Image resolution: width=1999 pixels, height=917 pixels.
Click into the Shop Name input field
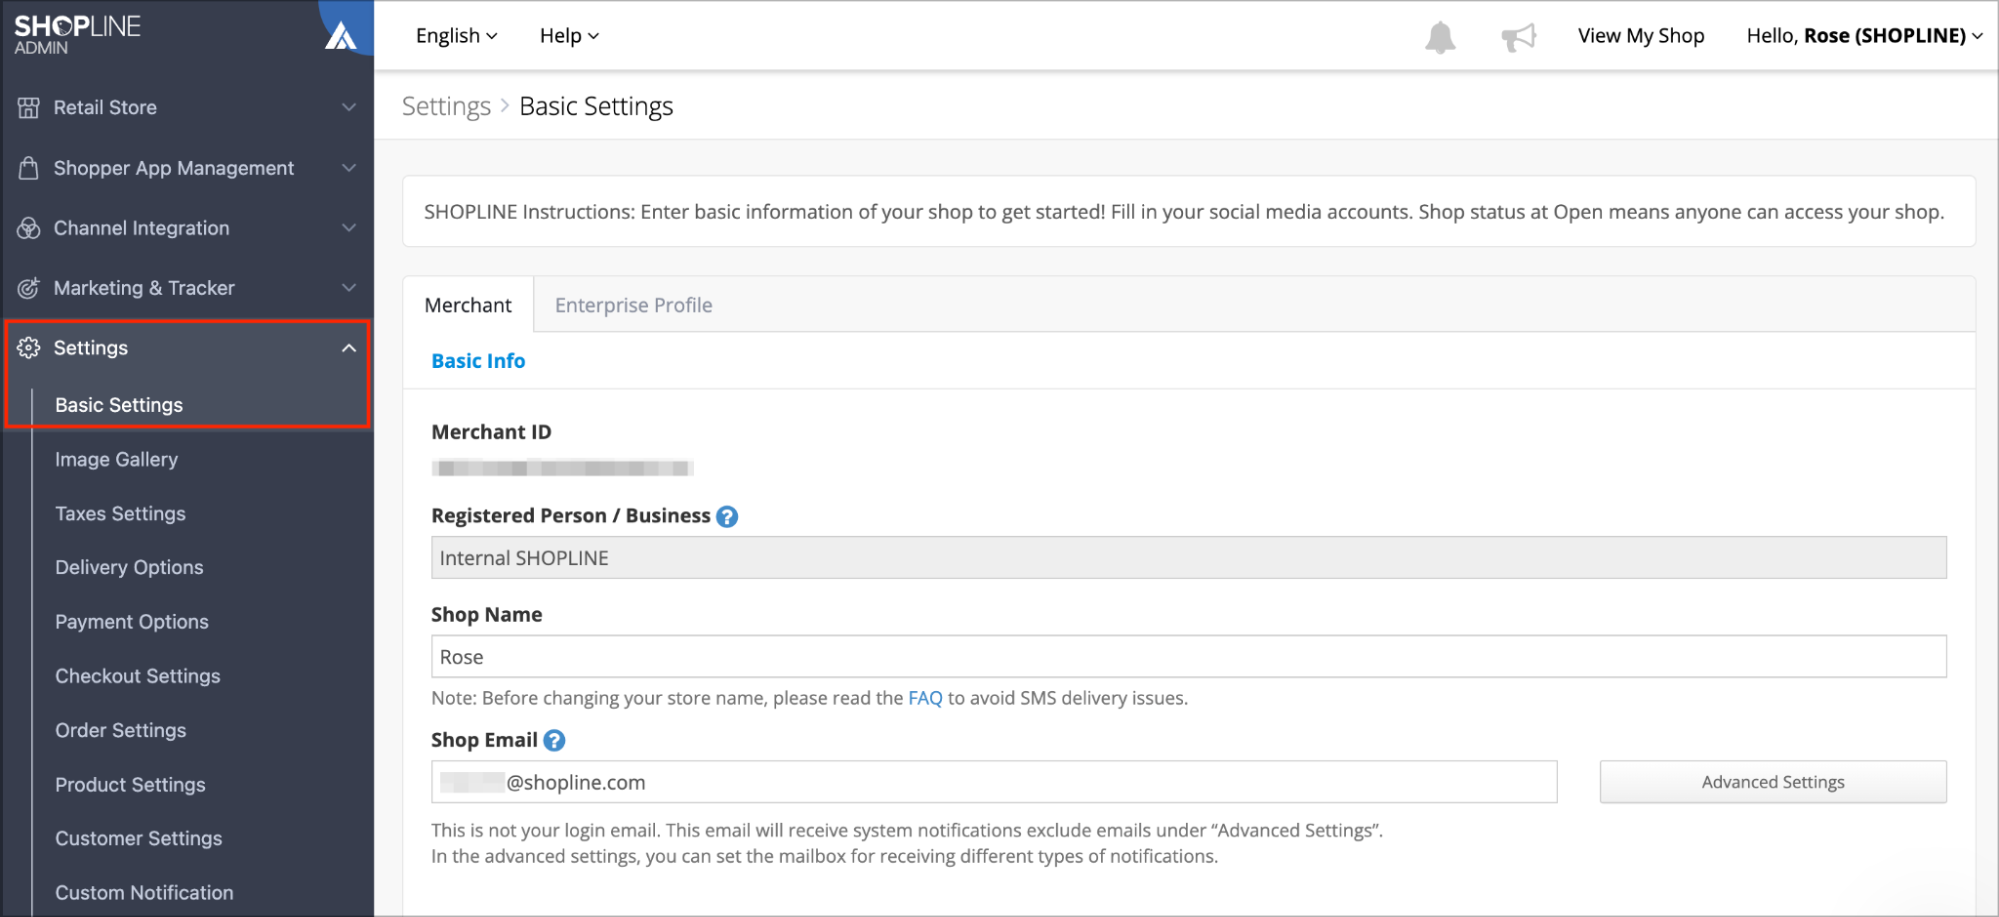(x=1189, y=657)
